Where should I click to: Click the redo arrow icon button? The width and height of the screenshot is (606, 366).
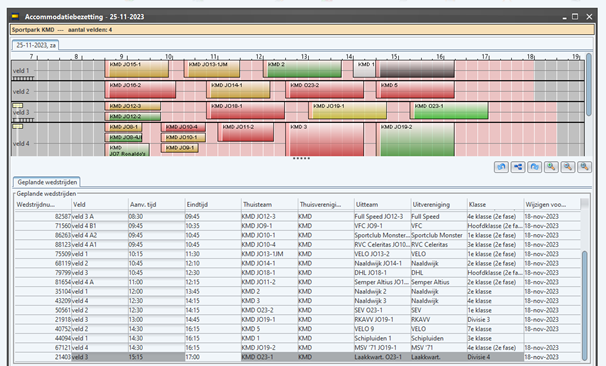(x=535, y=167)
